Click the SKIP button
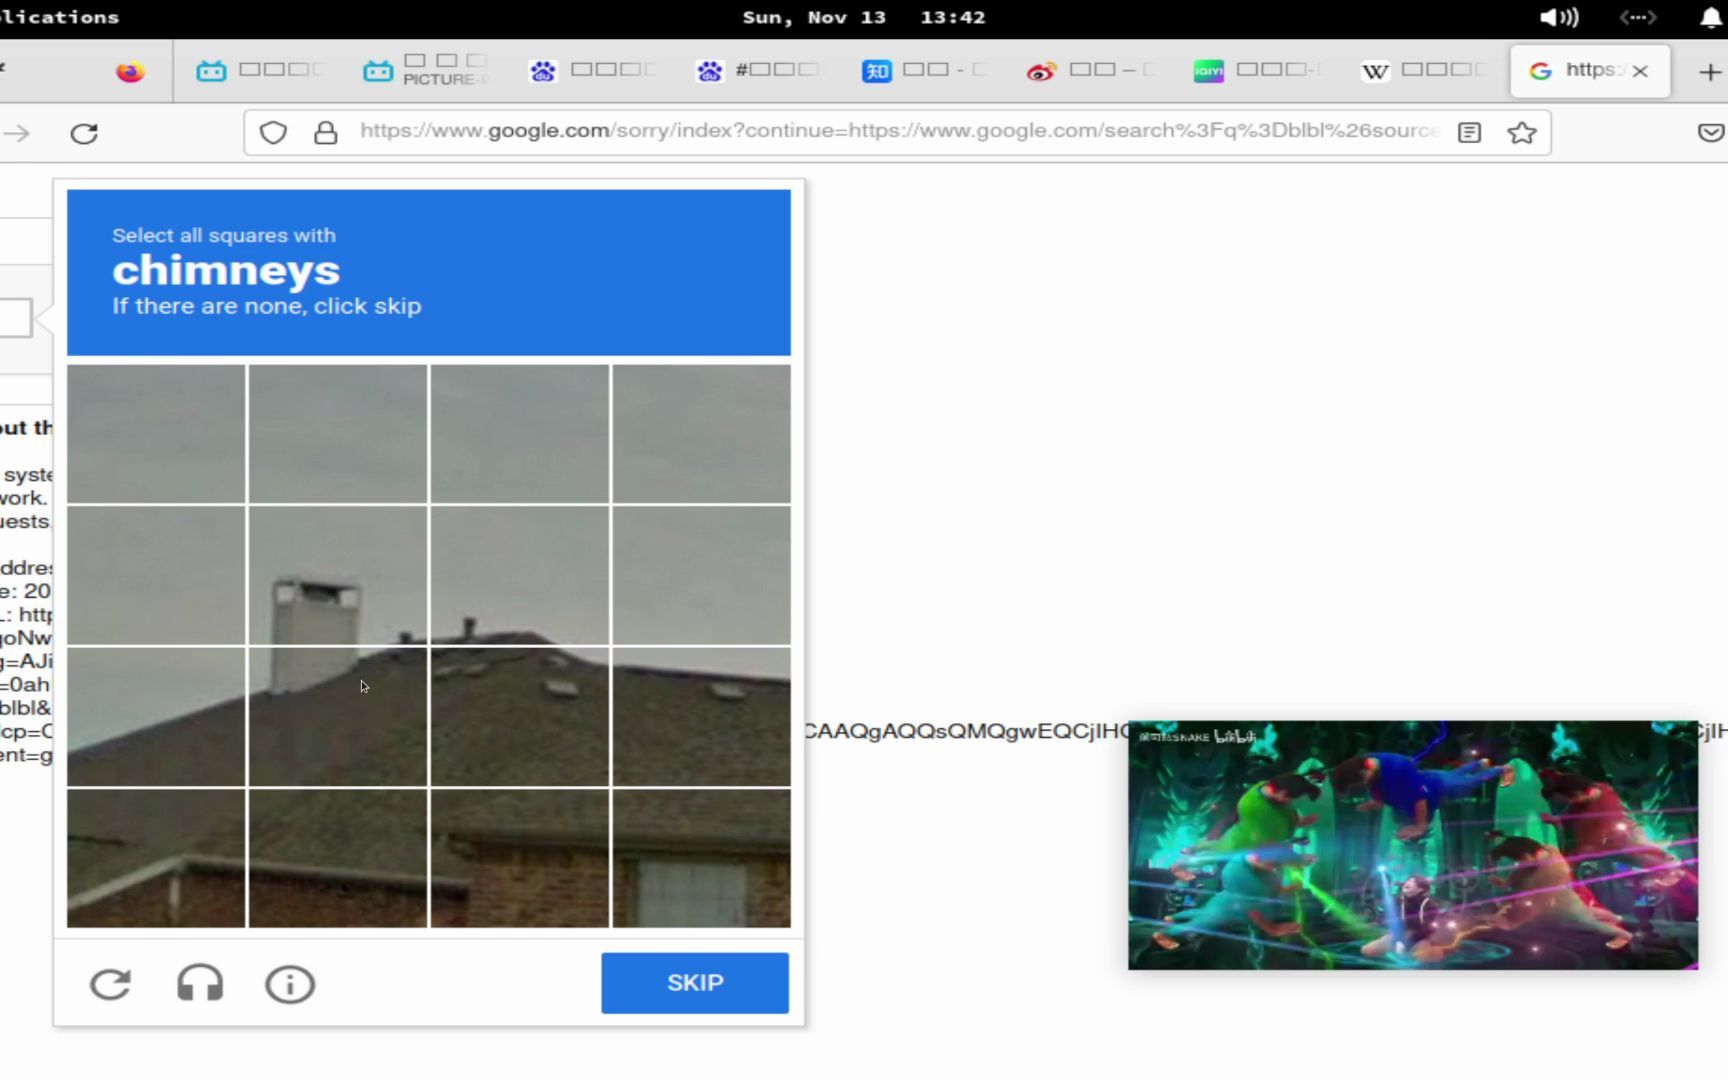This screenshot has height=1080, width=1728. click(x=695, y=983)
